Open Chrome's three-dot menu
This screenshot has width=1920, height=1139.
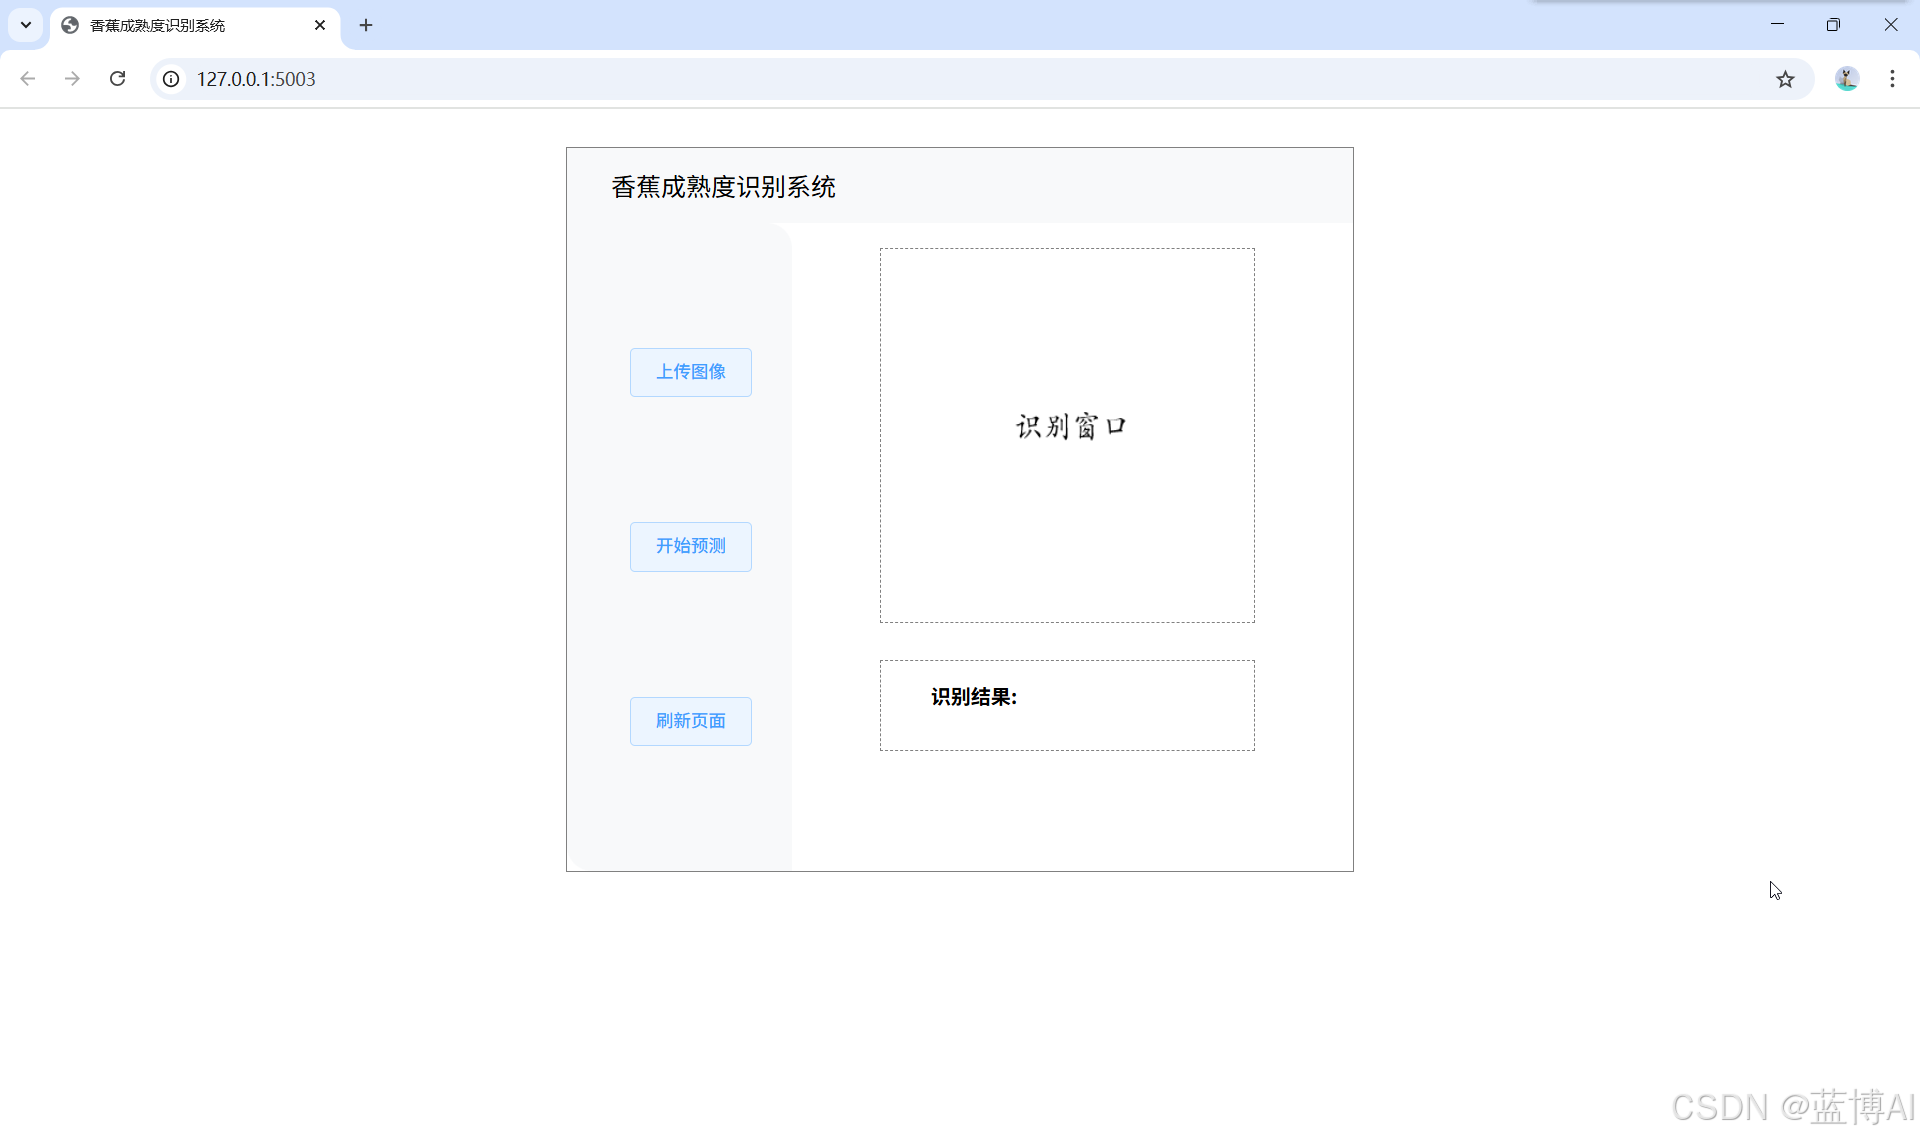click(1892, 79)
